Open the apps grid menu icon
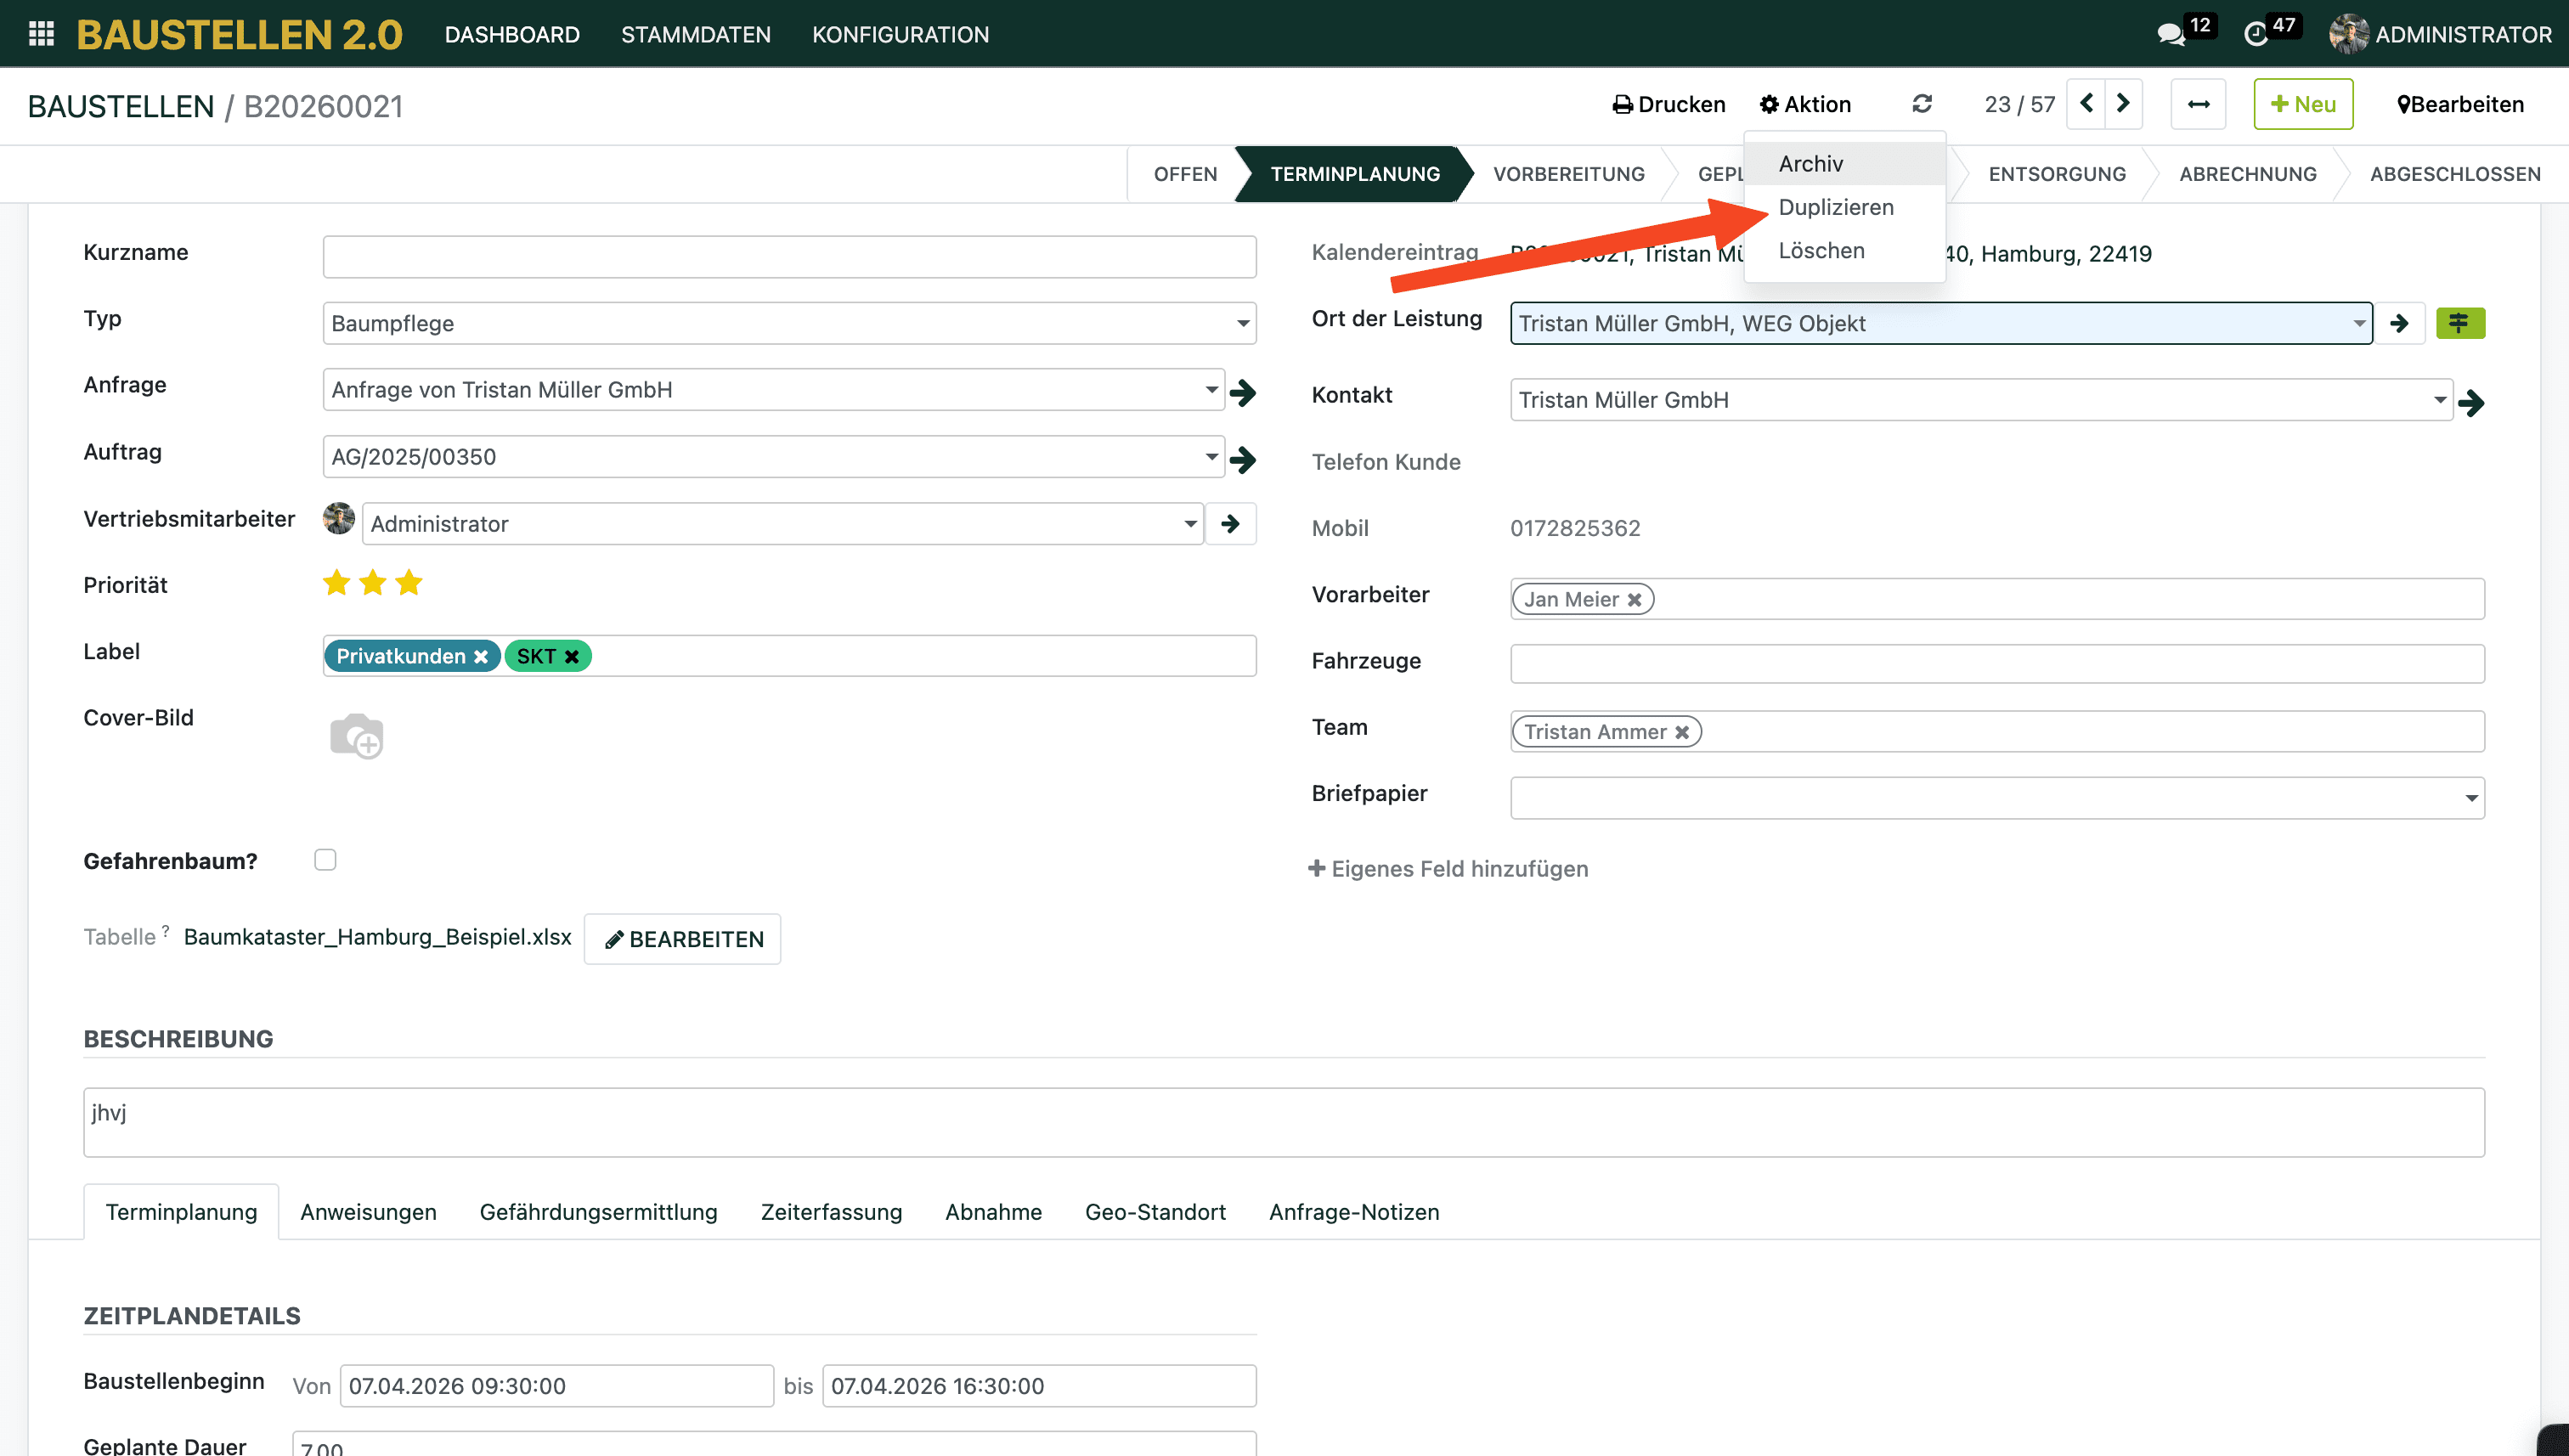Image resolution: width=2569 pixels, height=1456 pixels. pos(41,34)
